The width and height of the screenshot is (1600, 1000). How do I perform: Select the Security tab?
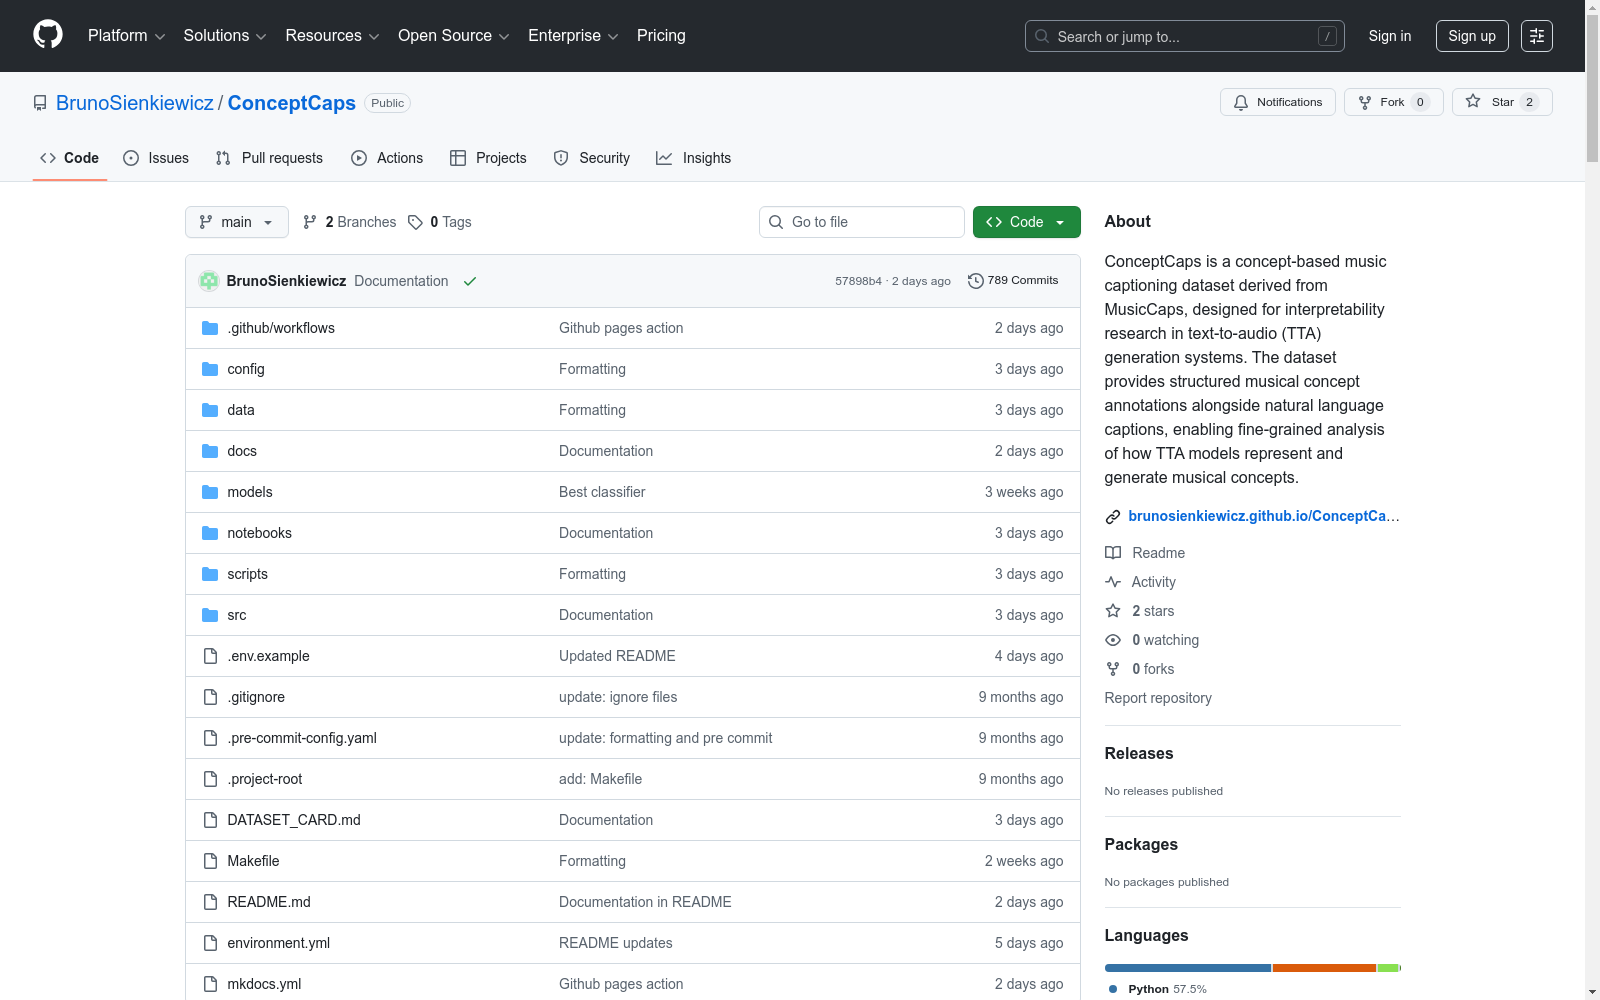click(x=592, y=158)
